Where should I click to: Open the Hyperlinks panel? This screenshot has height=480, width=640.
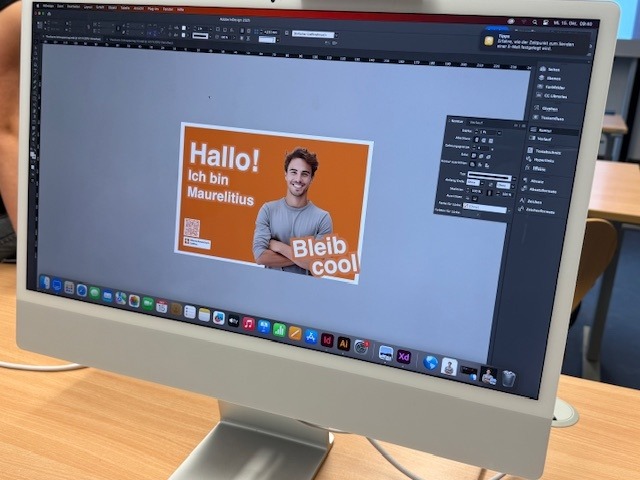pos(554,160)
